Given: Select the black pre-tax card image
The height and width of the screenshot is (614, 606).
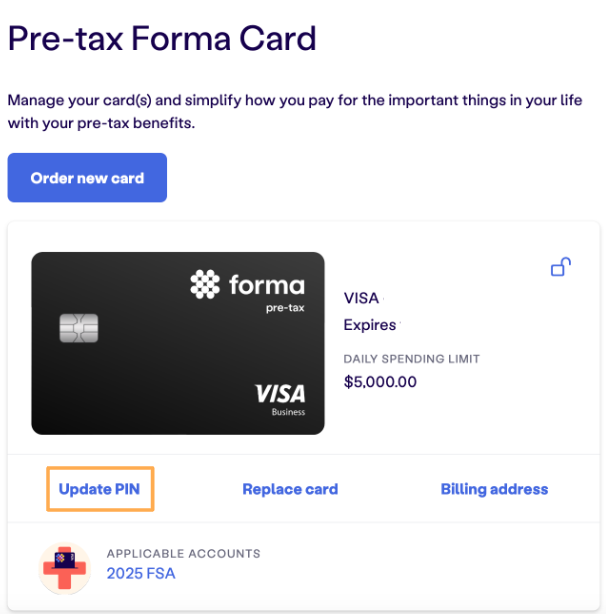Looking at the screenshot, I should tap(178, 343).
